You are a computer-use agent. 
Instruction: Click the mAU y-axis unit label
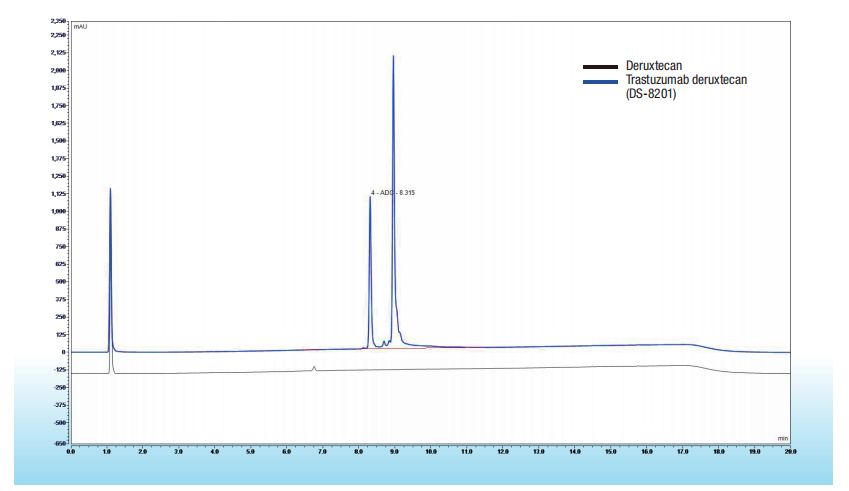click(x=80, y=26)
